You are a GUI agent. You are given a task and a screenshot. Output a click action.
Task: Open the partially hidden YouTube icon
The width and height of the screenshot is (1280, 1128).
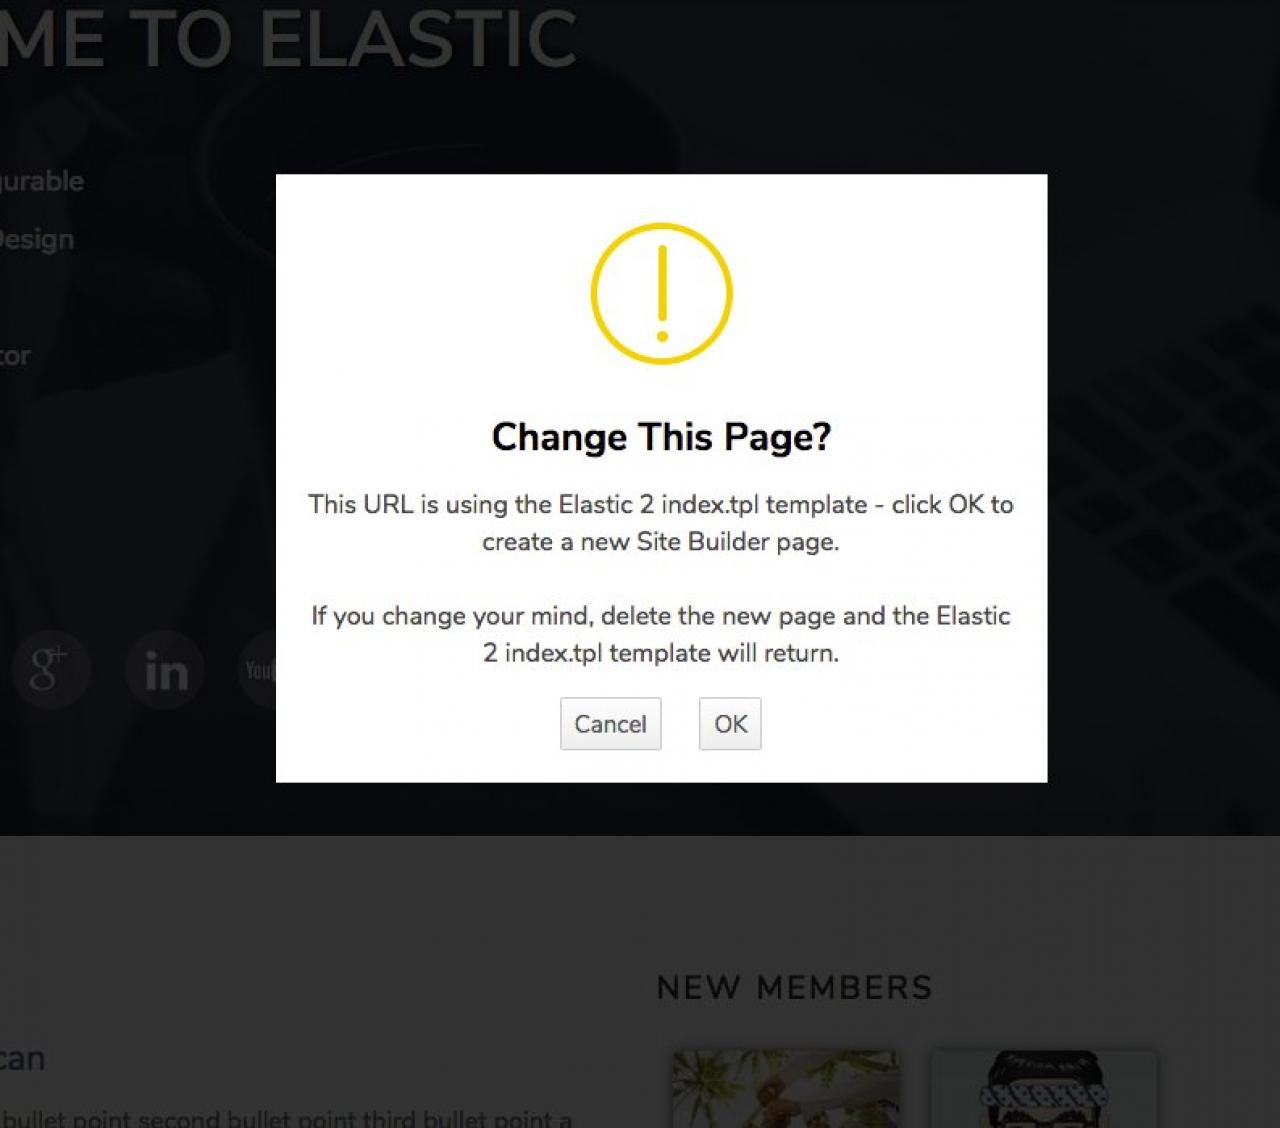(x=258, y=669)
